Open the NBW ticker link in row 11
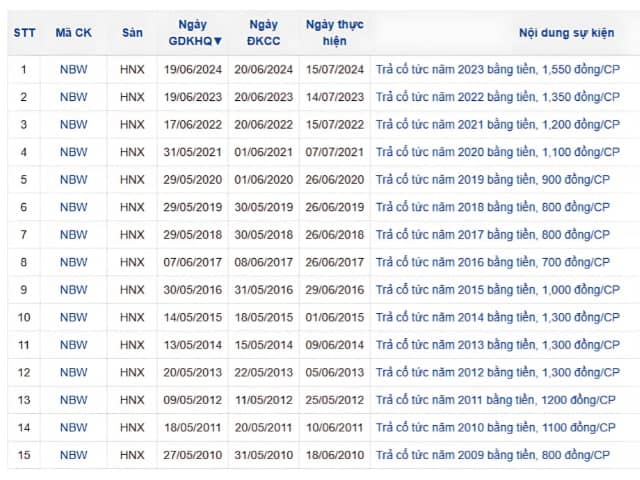Viewport: 640px width, 480px height. click(73, 345)
